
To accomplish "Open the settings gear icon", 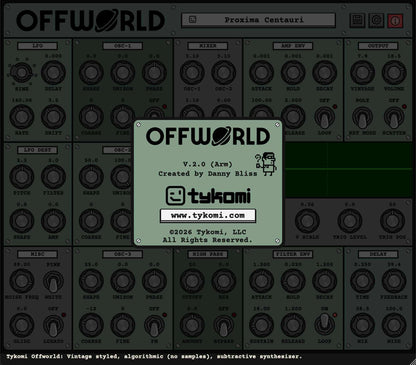I will [x=376, y=20].
